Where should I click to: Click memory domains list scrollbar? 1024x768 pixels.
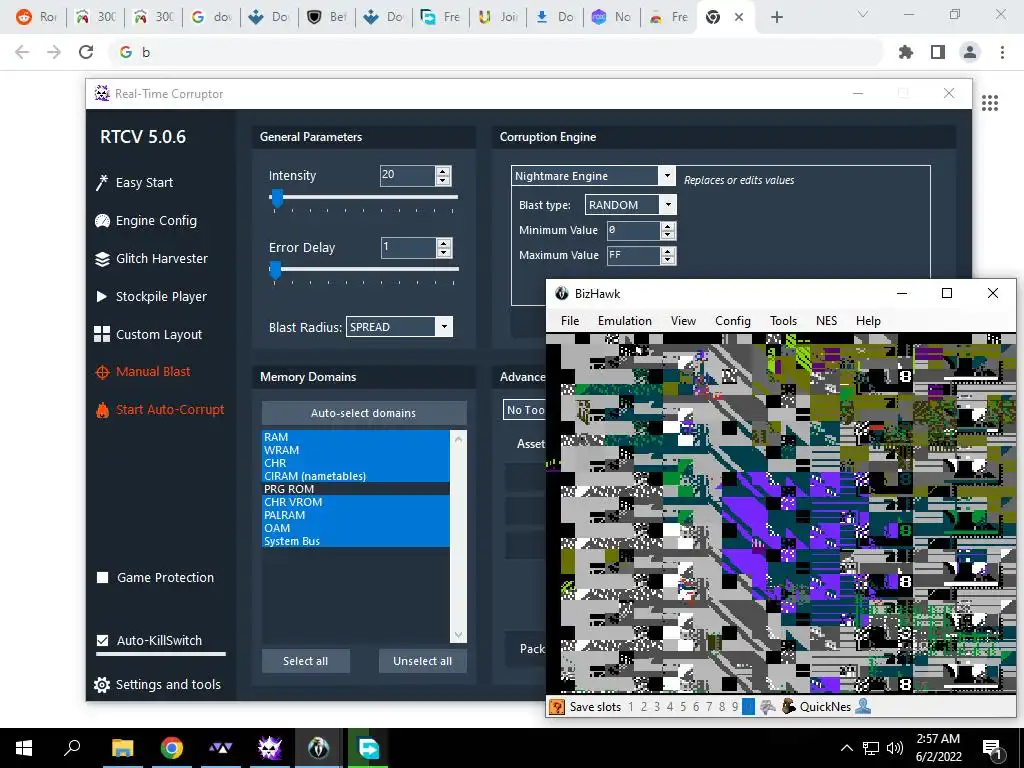(458, 536)
